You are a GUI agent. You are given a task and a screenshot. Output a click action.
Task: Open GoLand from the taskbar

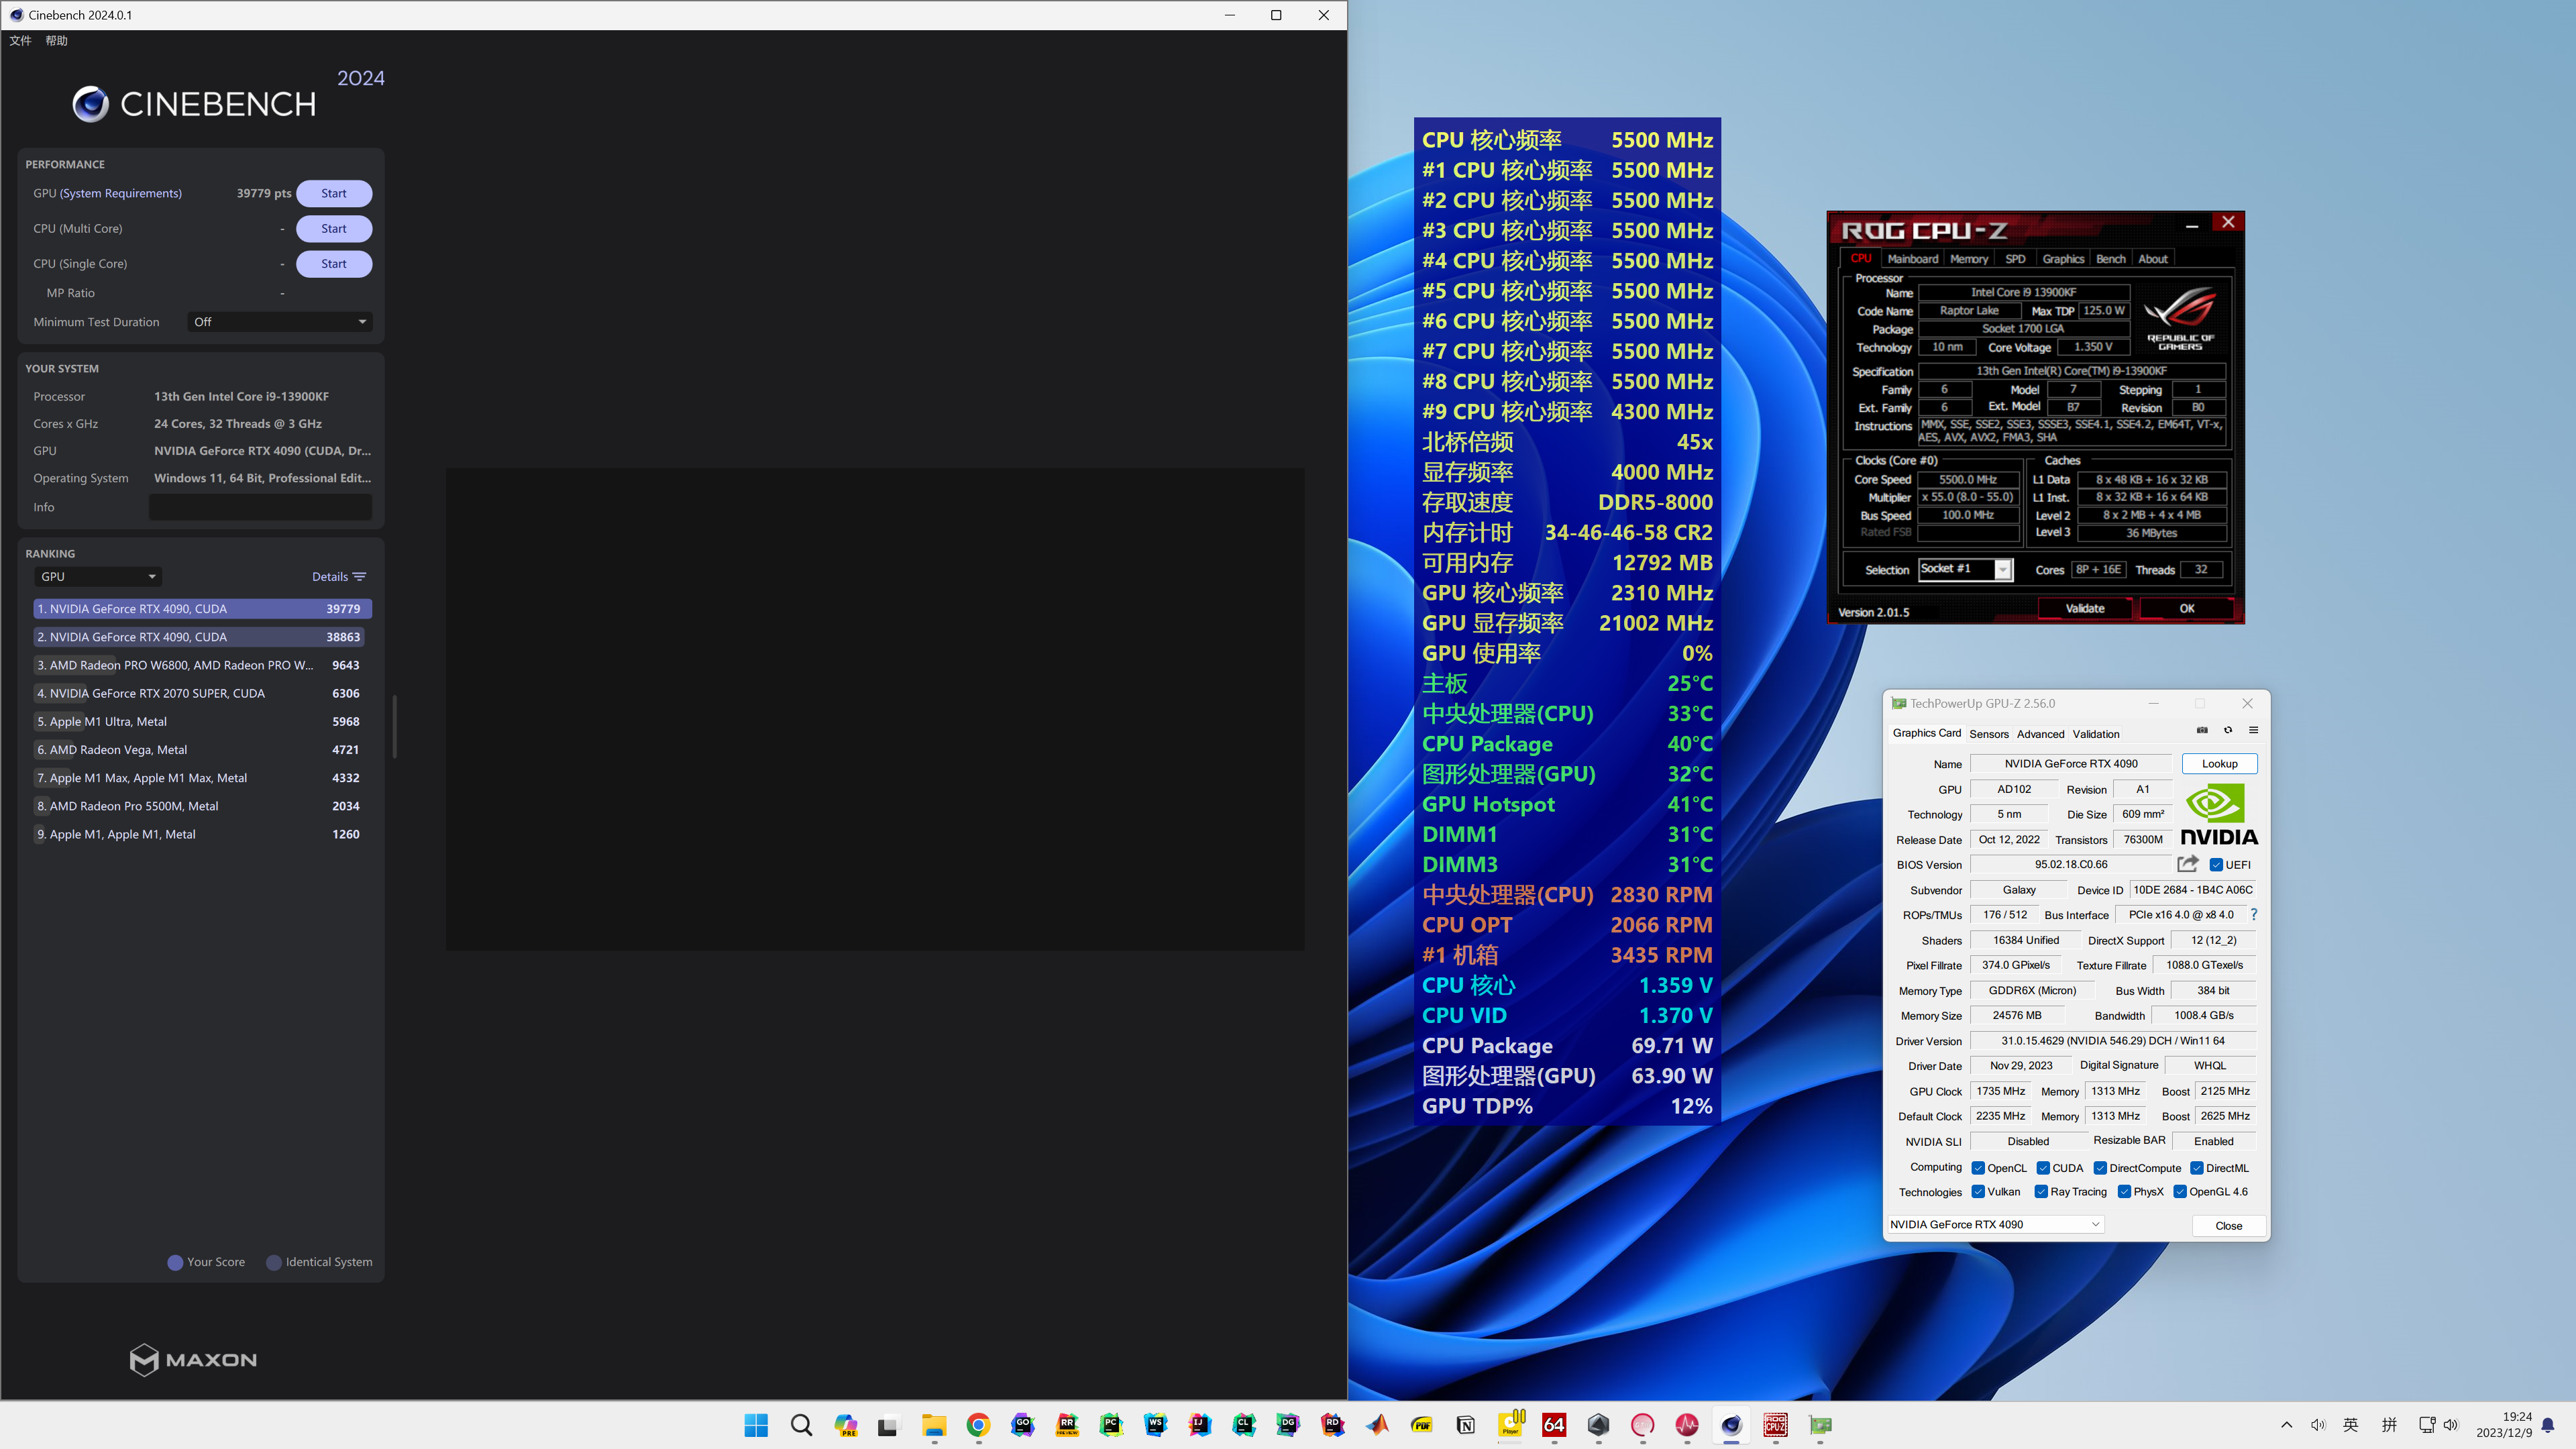[x=1022, y=1425]
